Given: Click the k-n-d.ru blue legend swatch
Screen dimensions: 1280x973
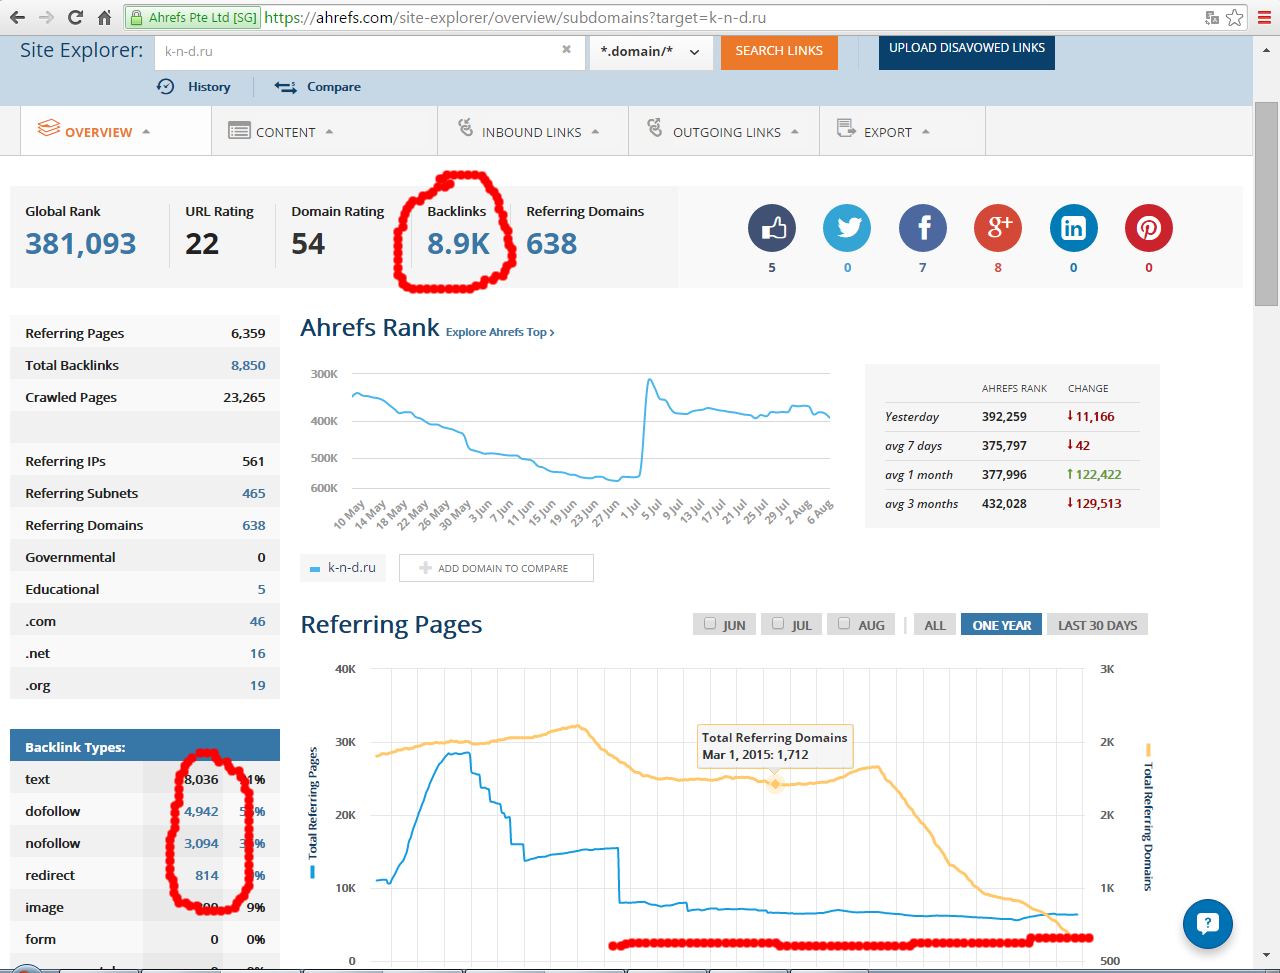Looking at the screenshot, I should (x=315, y=568).
